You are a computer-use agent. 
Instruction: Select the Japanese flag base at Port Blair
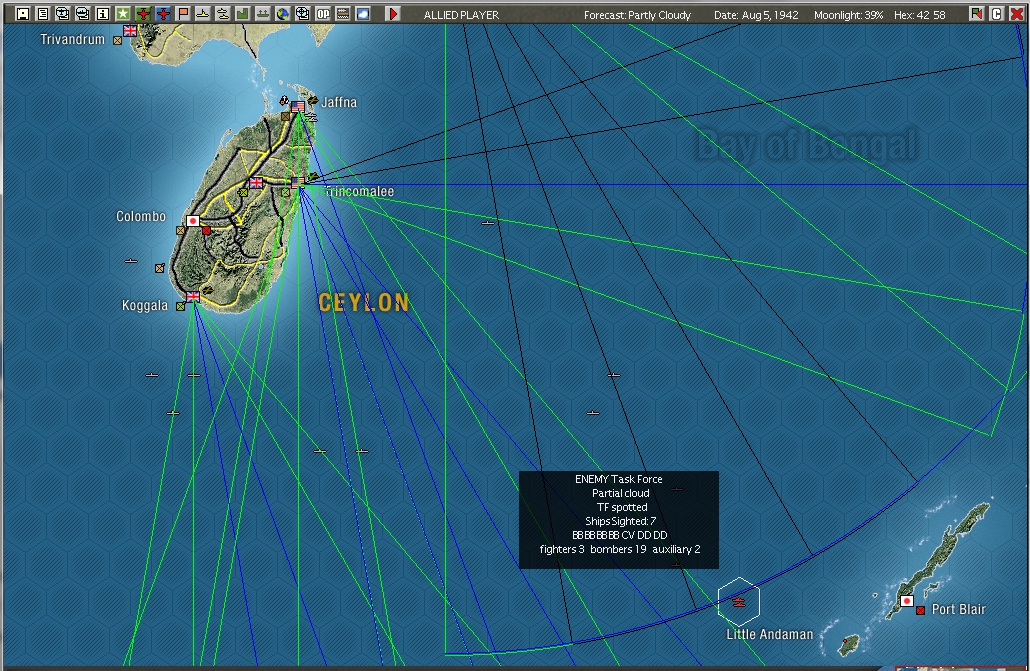click(x=907, y=601)
